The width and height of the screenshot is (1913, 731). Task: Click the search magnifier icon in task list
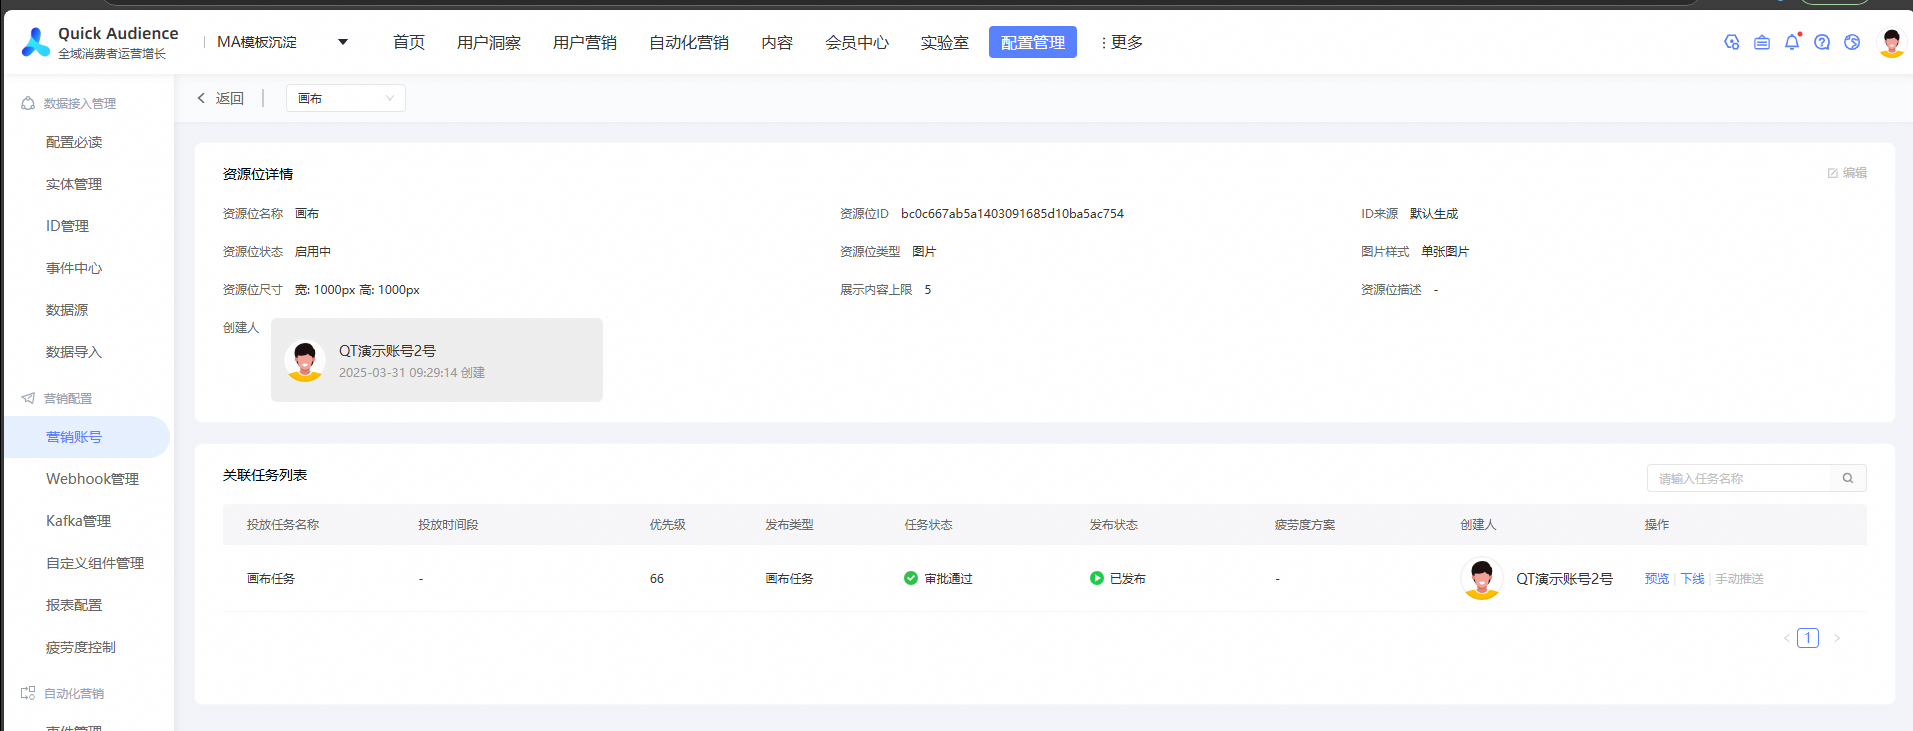pyautogui.click(x=1848, y=478)
